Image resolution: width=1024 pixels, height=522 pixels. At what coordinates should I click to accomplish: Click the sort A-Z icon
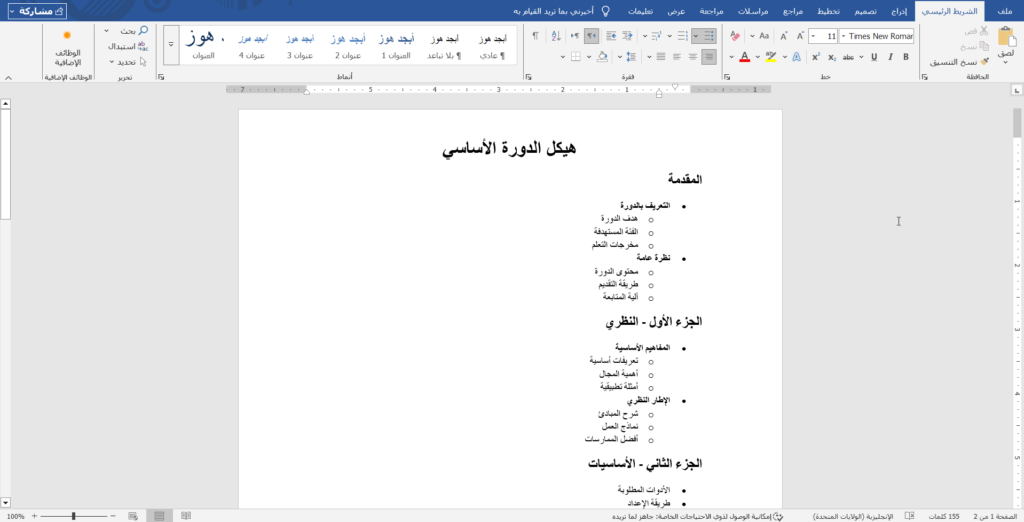coord(554,36)
